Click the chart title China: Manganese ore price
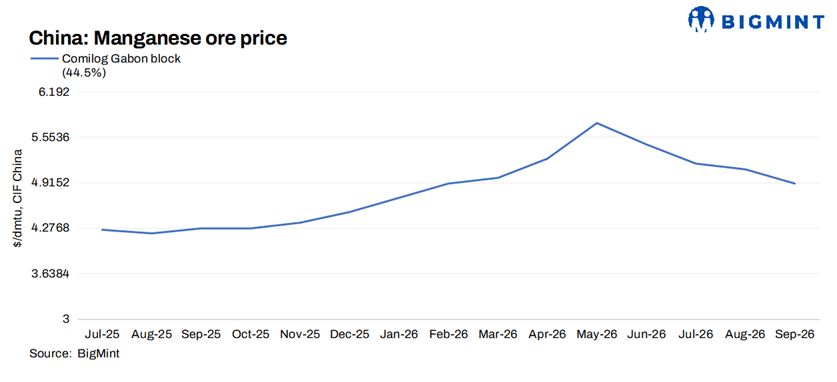Viewport: 837px width, 382px height. coord(157,38)
